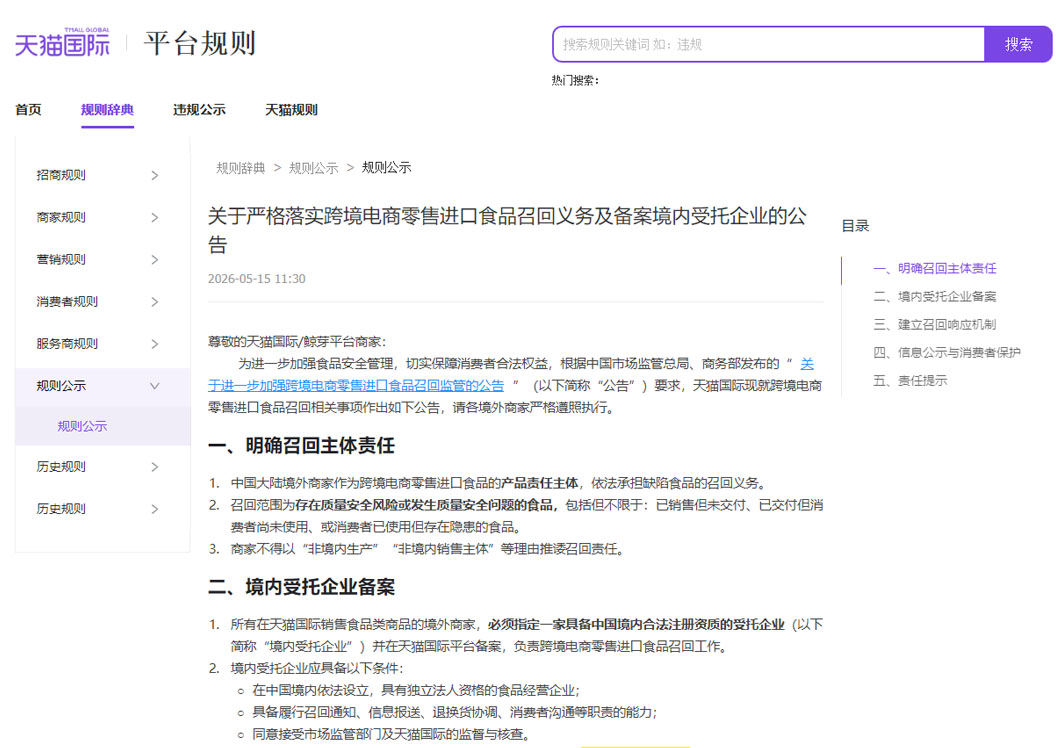Expand chevron next to 消费者规则
1063x748 pixels.
pyautogui.click(x=155, y=302)
